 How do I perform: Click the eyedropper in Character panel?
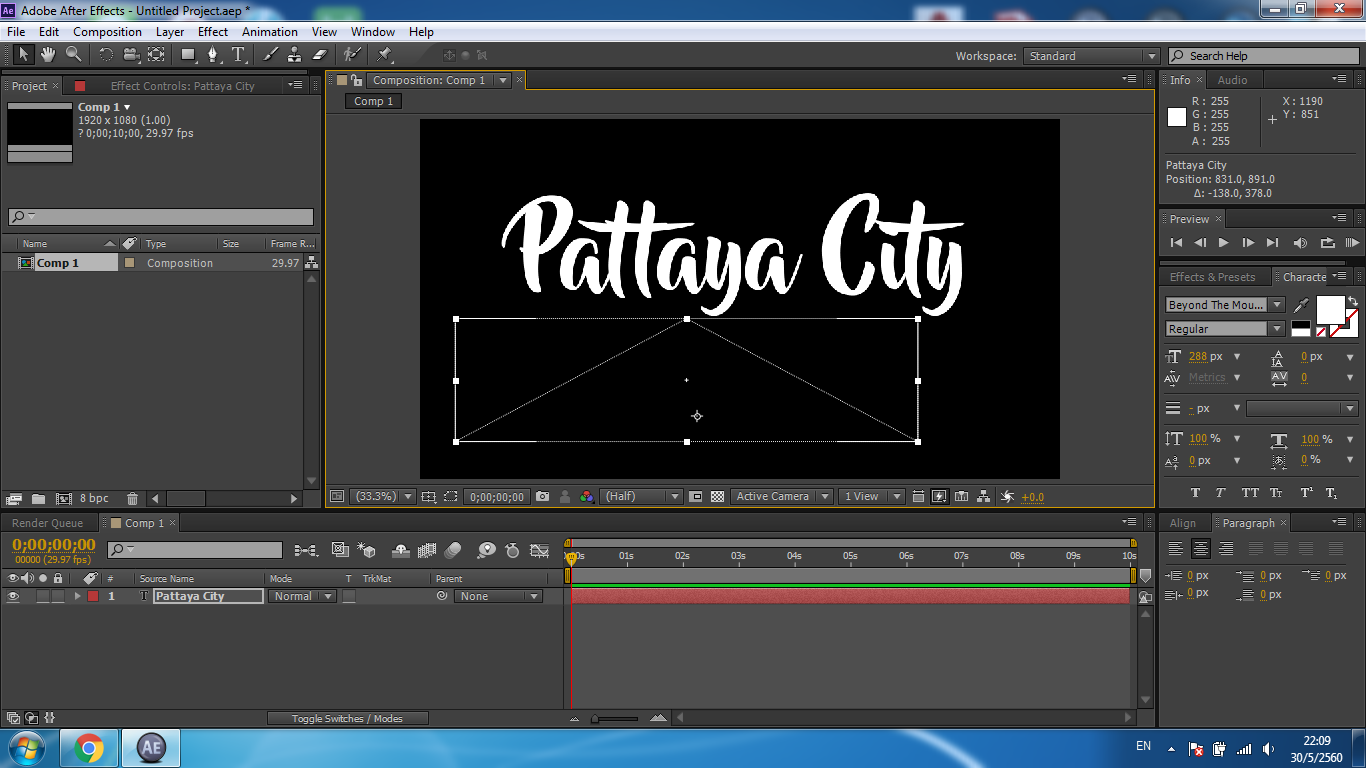[1302, 305]
